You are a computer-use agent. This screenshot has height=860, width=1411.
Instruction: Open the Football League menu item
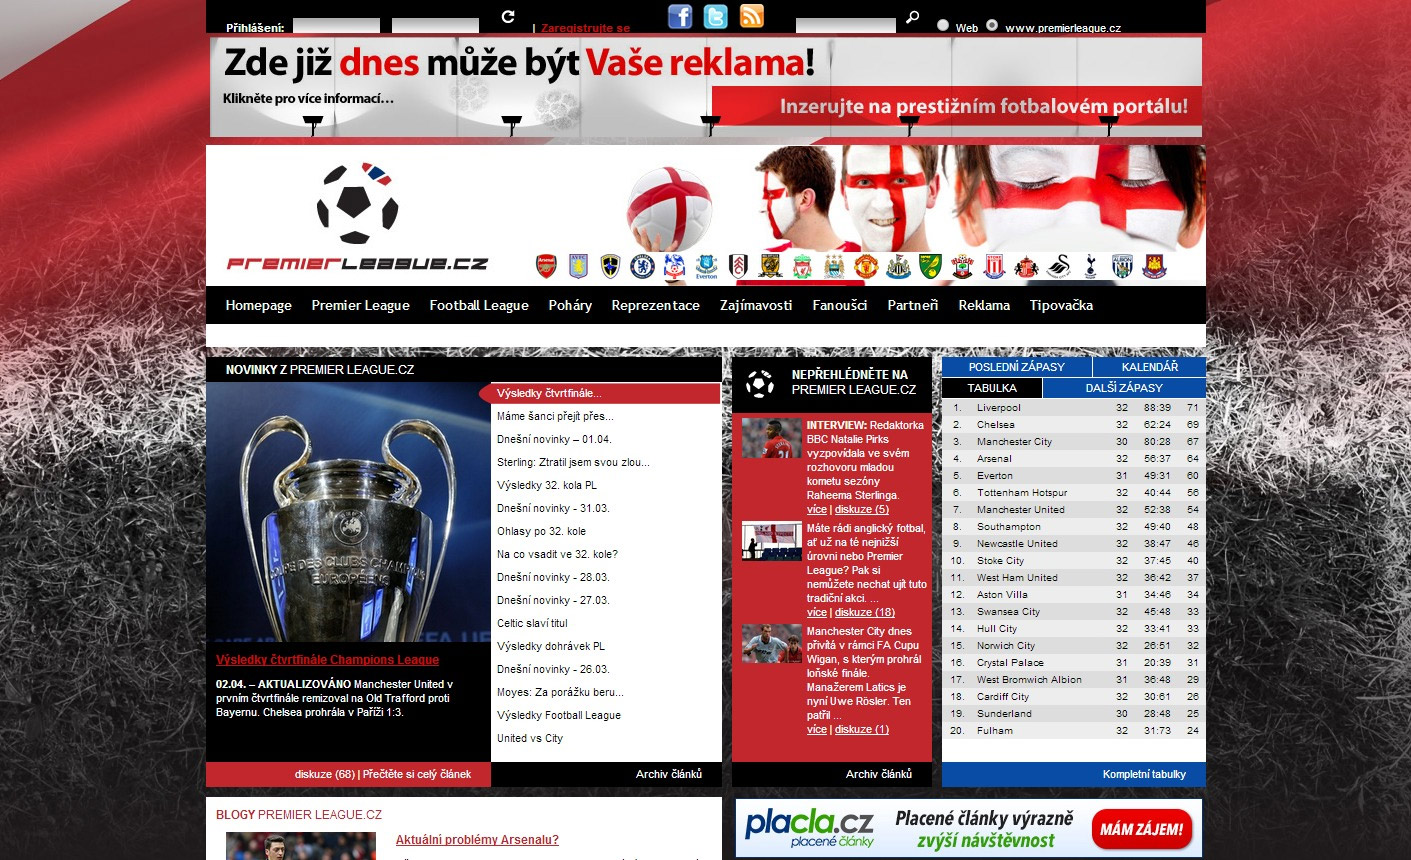coord(479,305)
